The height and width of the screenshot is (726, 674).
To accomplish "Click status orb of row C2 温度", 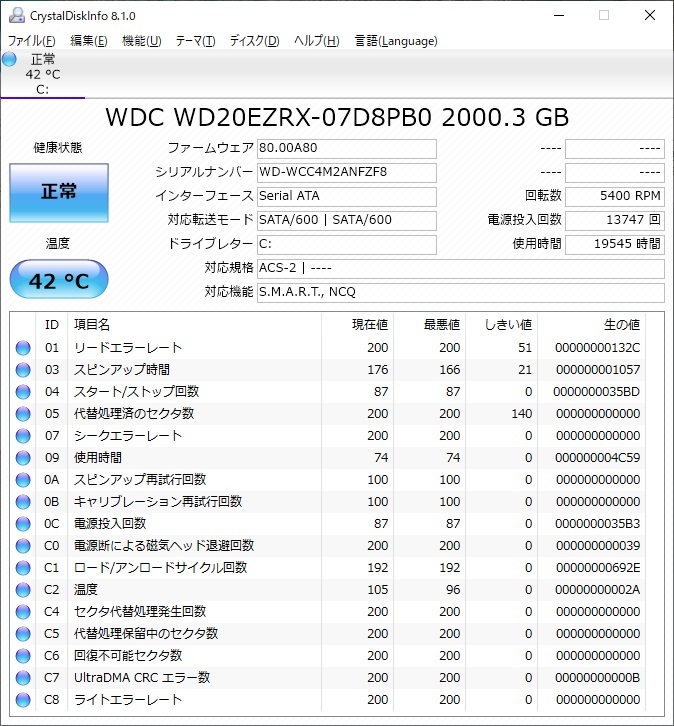I will [x=23, y=590].
